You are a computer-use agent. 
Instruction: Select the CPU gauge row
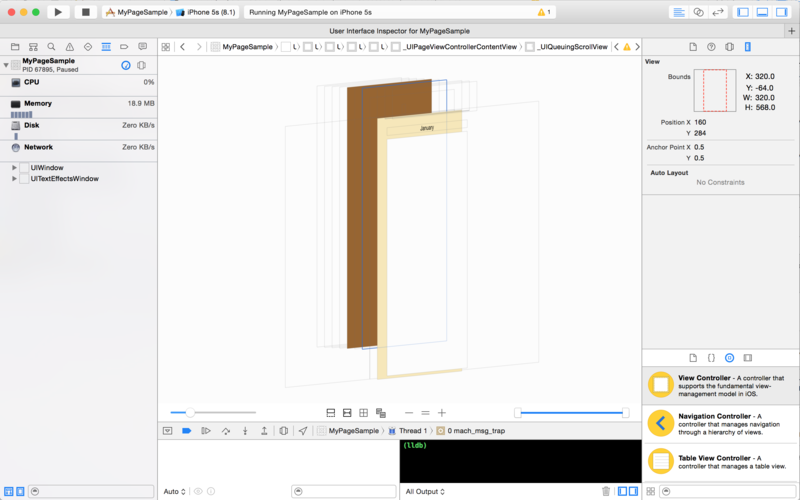79,83
